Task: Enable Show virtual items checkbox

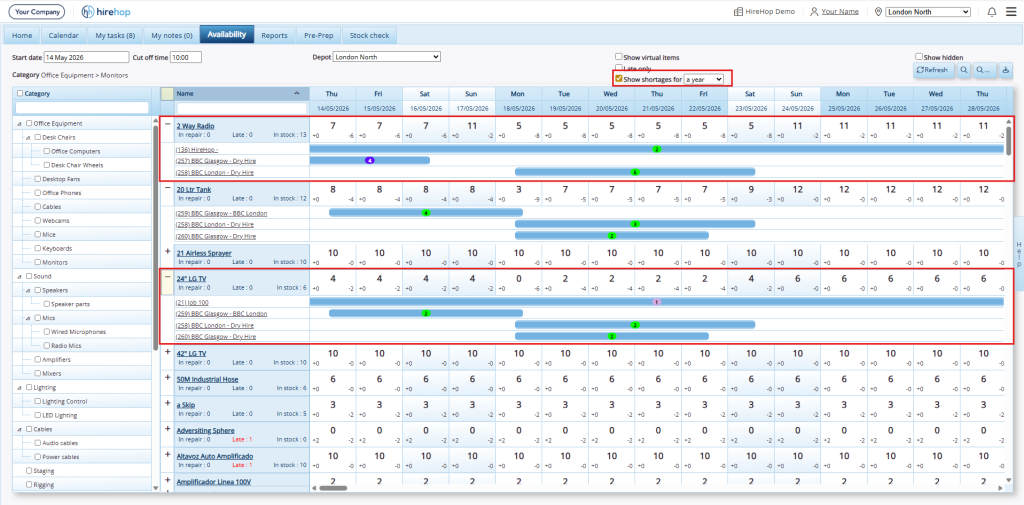Action: coord(618,57)
